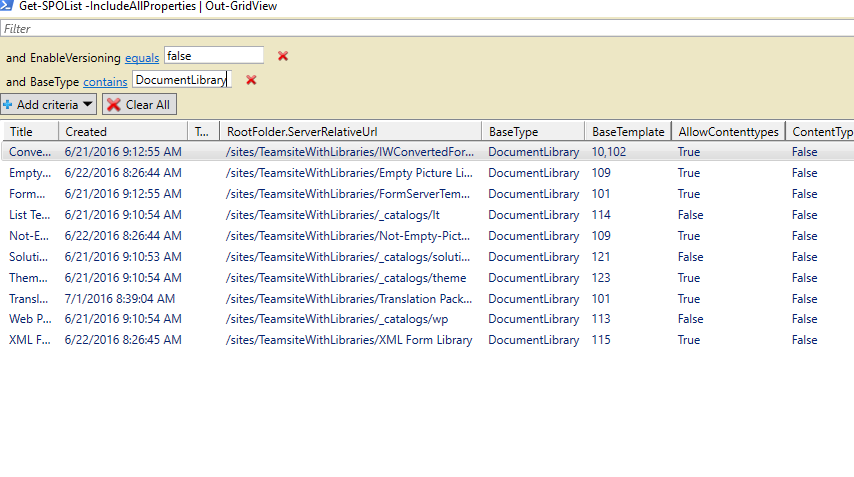
Task: Focus the Filter search box
Action: coord(427,28)
